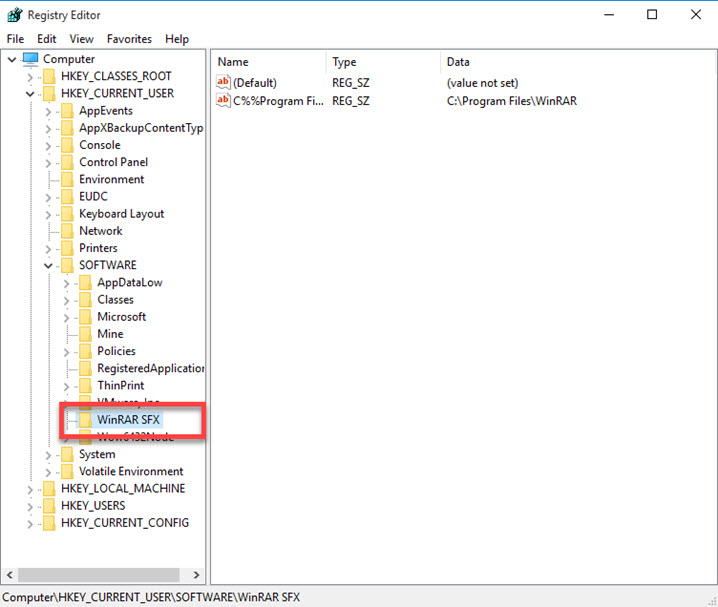Click the AppEvents folder icon

67,111
